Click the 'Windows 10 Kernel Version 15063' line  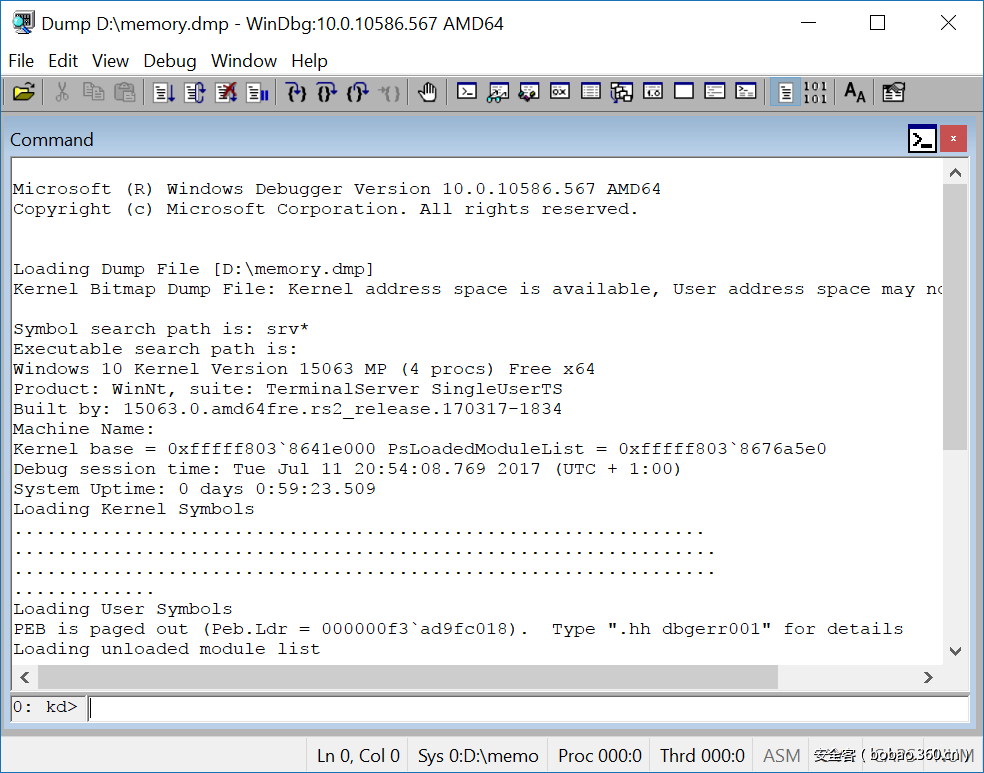pyautogui.click(x=304, y=369)
